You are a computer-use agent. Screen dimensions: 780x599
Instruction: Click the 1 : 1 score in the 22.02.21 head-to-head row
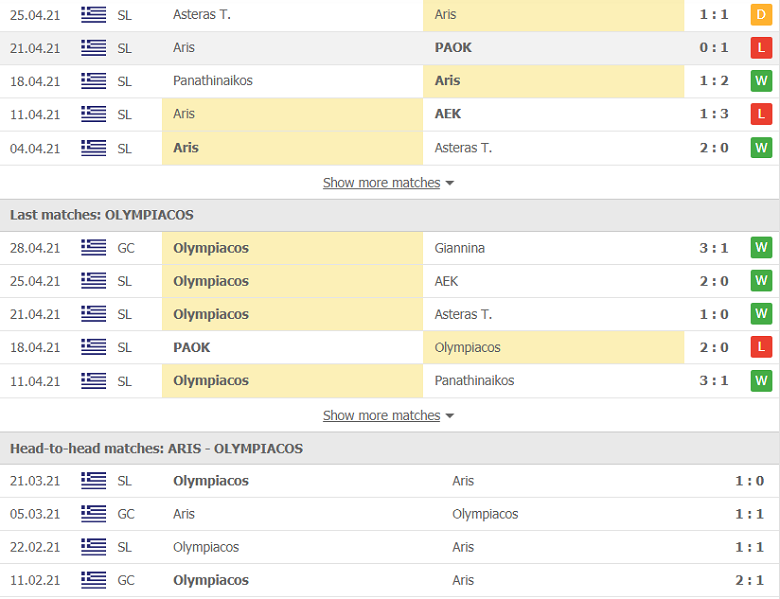pos(750,547)
